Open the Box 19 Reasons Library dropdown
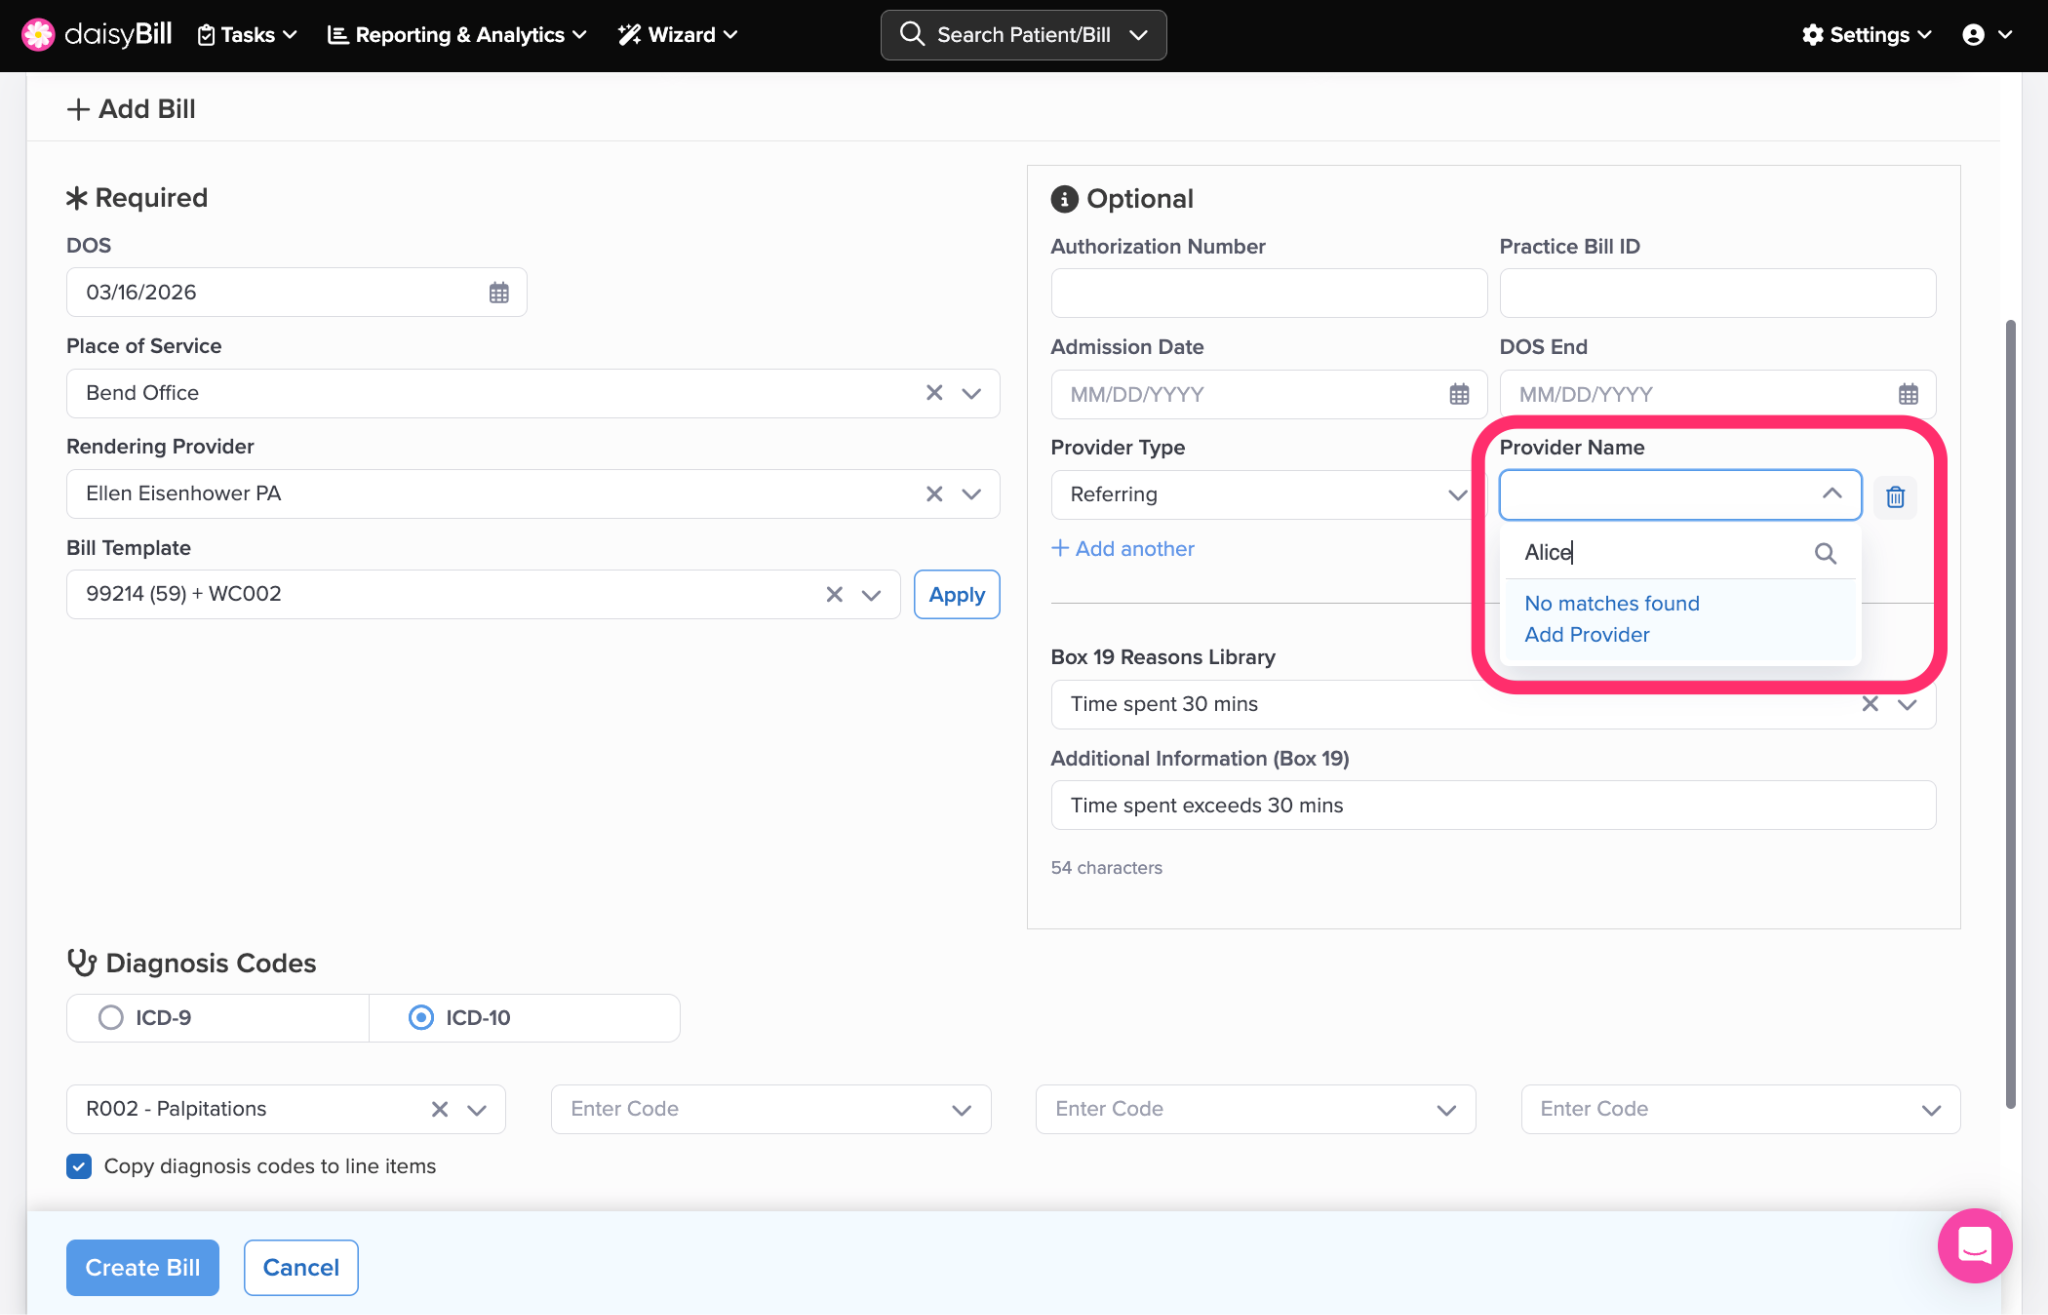The image size is (2048, 1315). tap(1906, 704)
